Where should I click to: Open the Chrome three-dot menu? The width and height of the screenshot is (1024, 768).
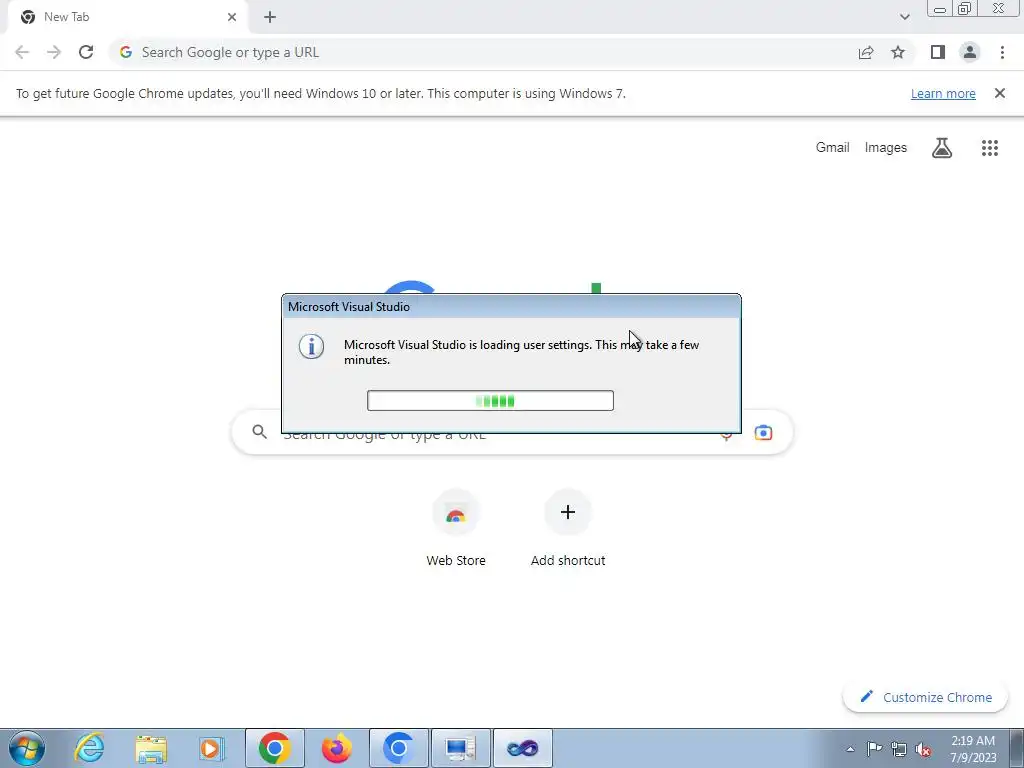1002,52
